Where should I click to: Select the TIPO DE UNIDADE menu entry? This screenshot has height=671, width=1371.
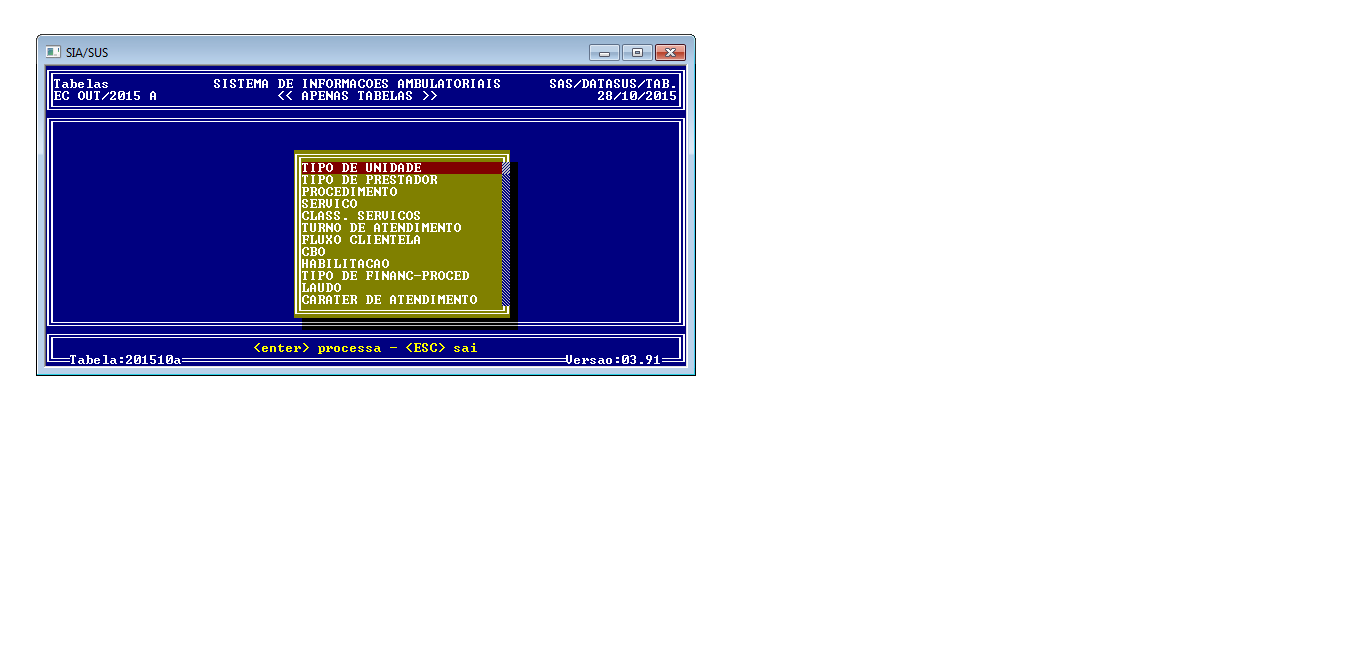click(x=362, y=168)
